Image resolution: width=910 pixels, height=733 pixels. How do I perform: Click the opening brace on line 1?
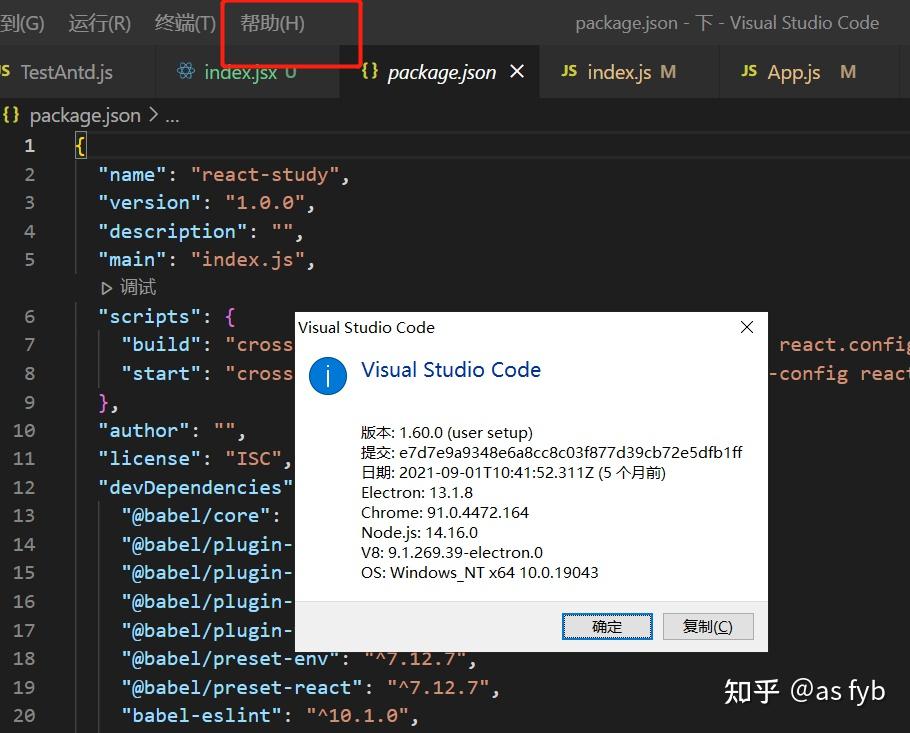tap(80, 146)
